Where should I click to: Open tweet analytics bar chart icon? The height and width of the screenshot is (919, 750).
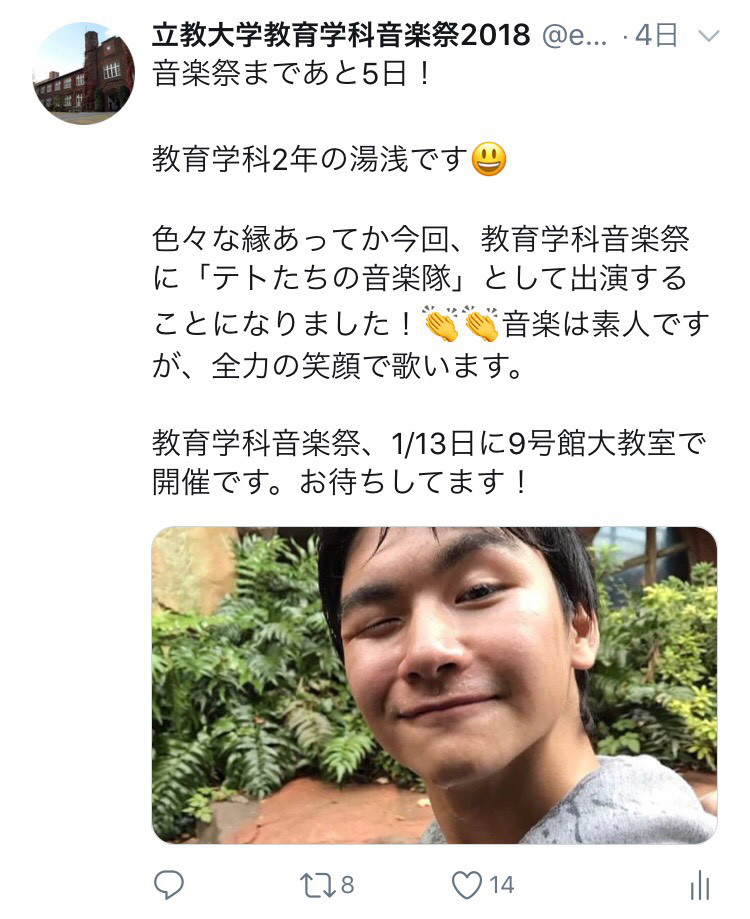[701, 884]
